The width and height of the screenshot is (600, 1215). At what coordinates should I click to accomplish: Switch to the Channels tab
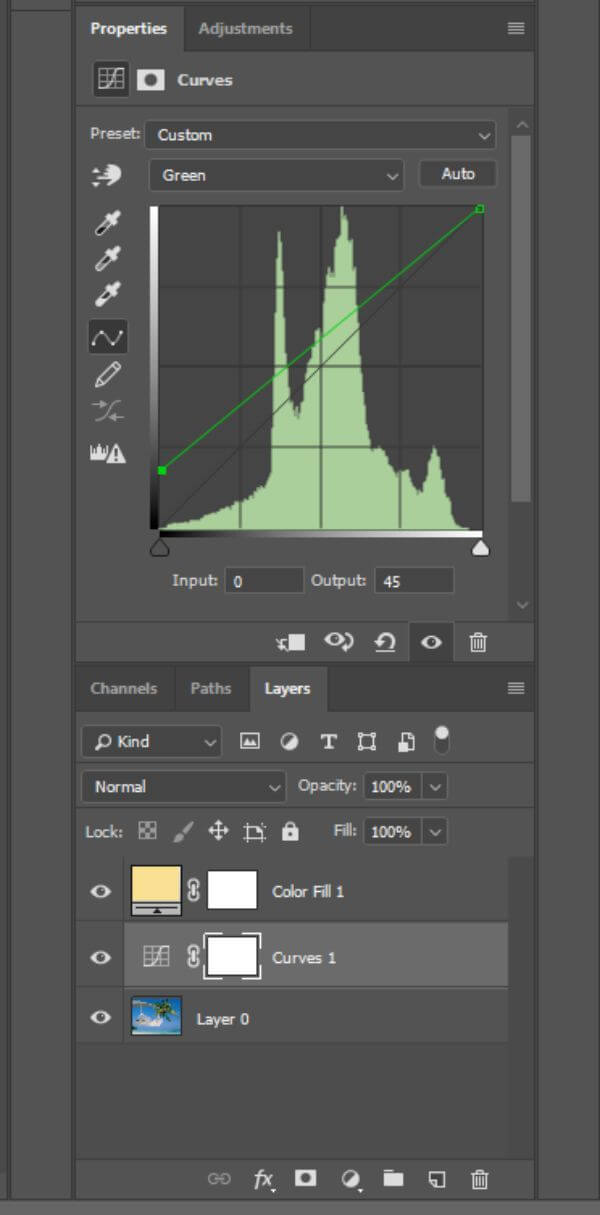click(123, 688)
